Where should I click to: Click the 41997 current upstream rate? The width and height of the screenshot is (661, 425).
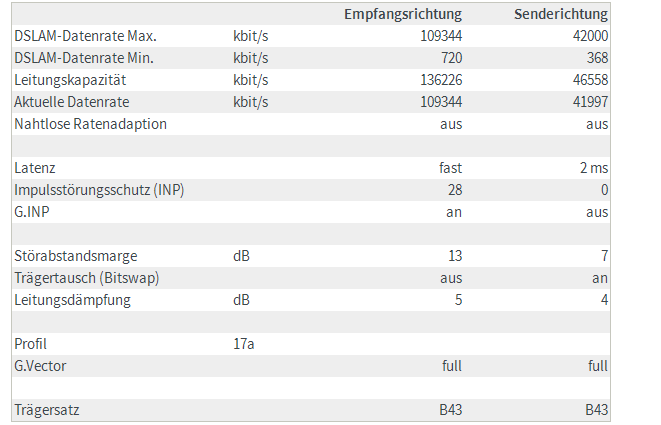590,102
